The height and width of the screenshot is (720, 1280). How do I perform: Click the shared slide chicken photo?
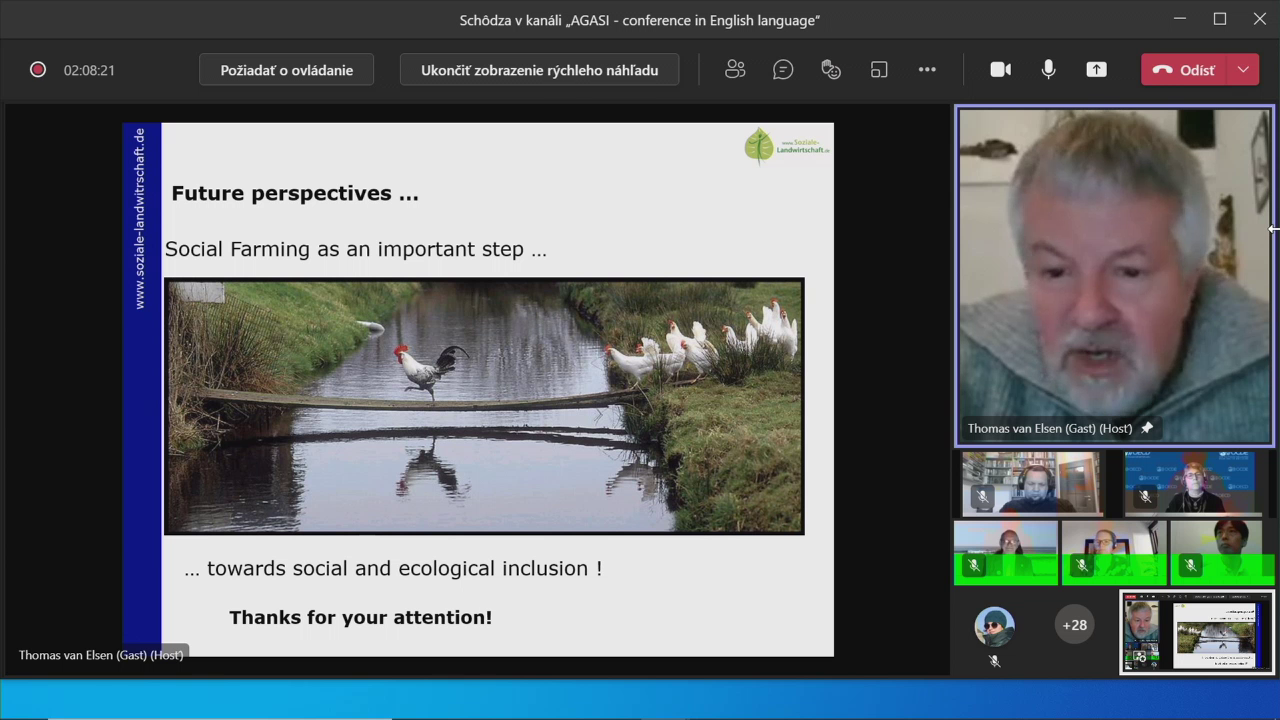pos(484,406)
